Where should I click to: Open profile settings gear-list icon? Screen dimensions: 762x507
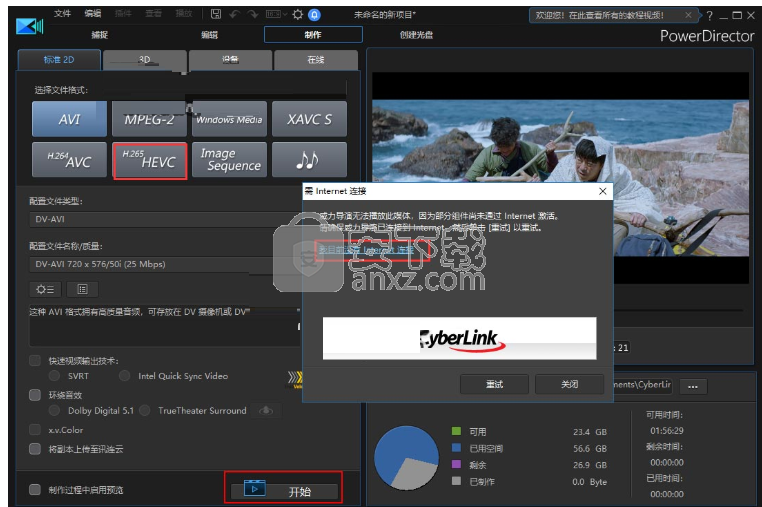[45, 289]
